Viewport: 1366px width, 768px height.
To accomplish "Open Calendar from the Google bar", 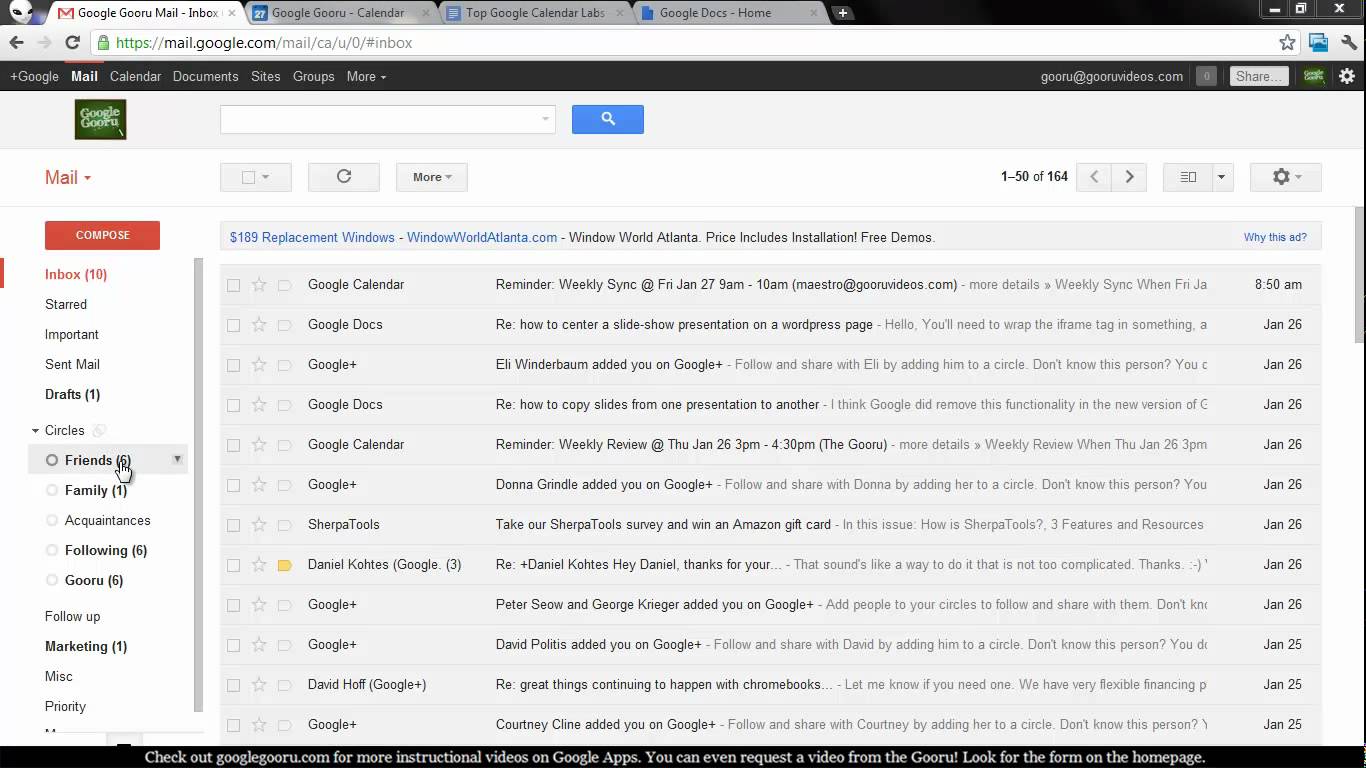I will [x=135, y=76].
